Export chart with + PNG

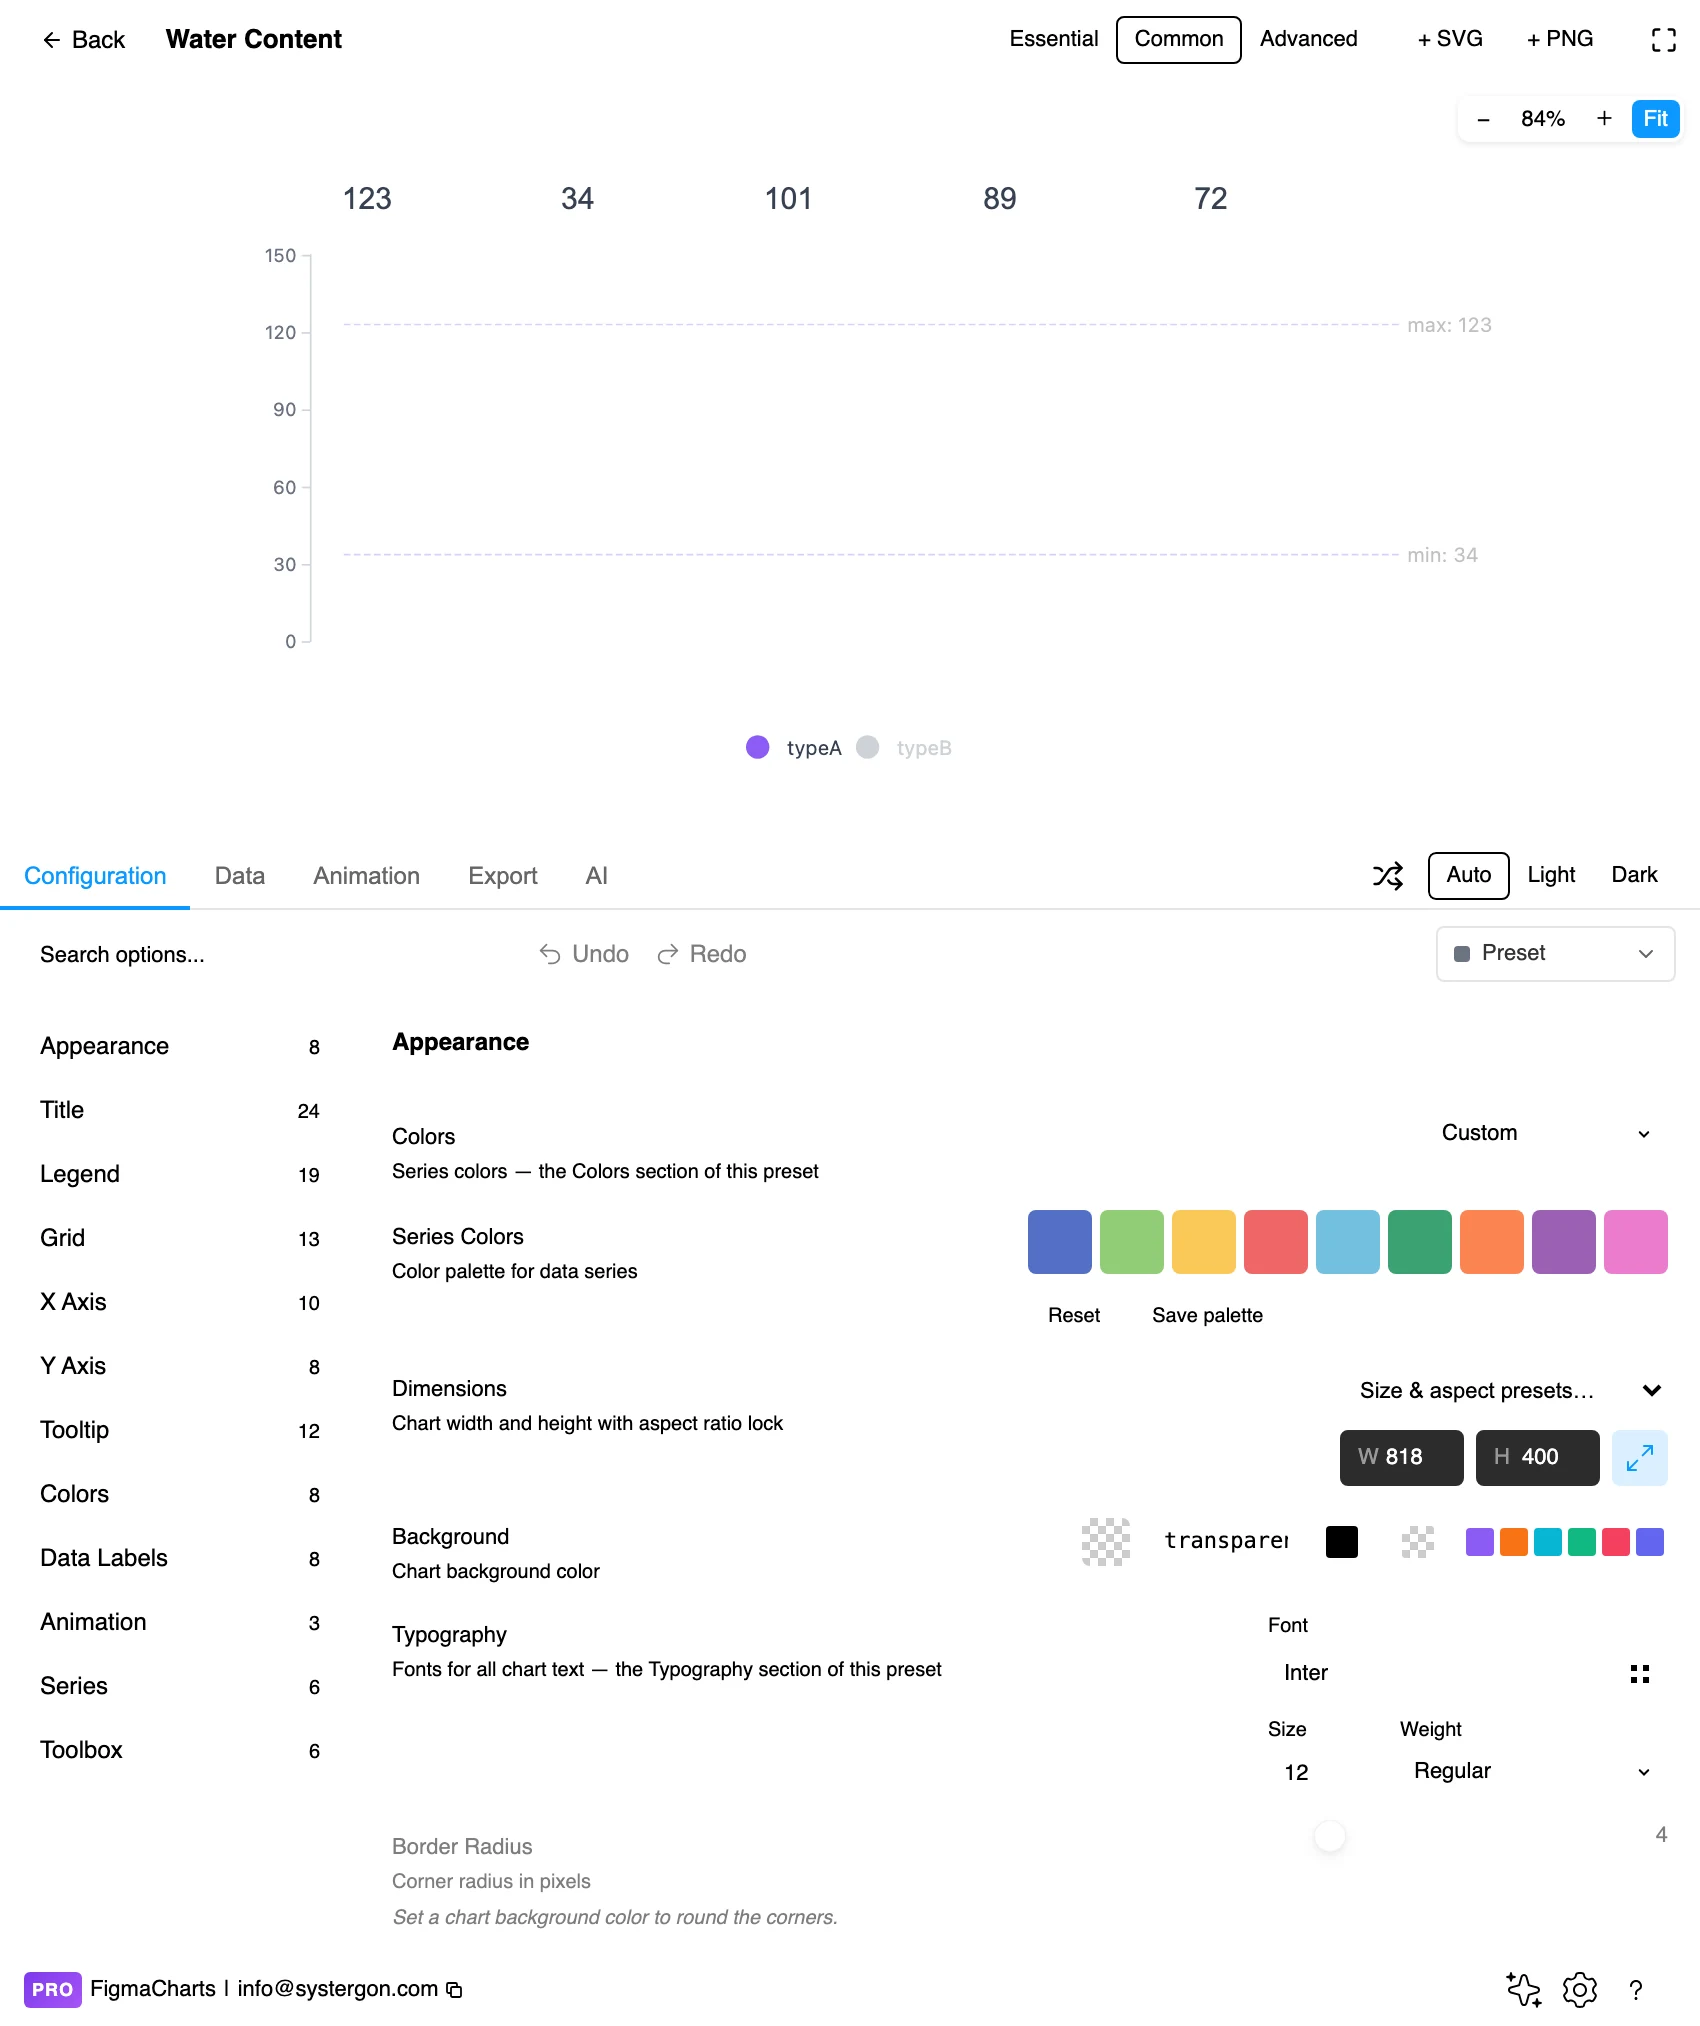[1559, 39]
